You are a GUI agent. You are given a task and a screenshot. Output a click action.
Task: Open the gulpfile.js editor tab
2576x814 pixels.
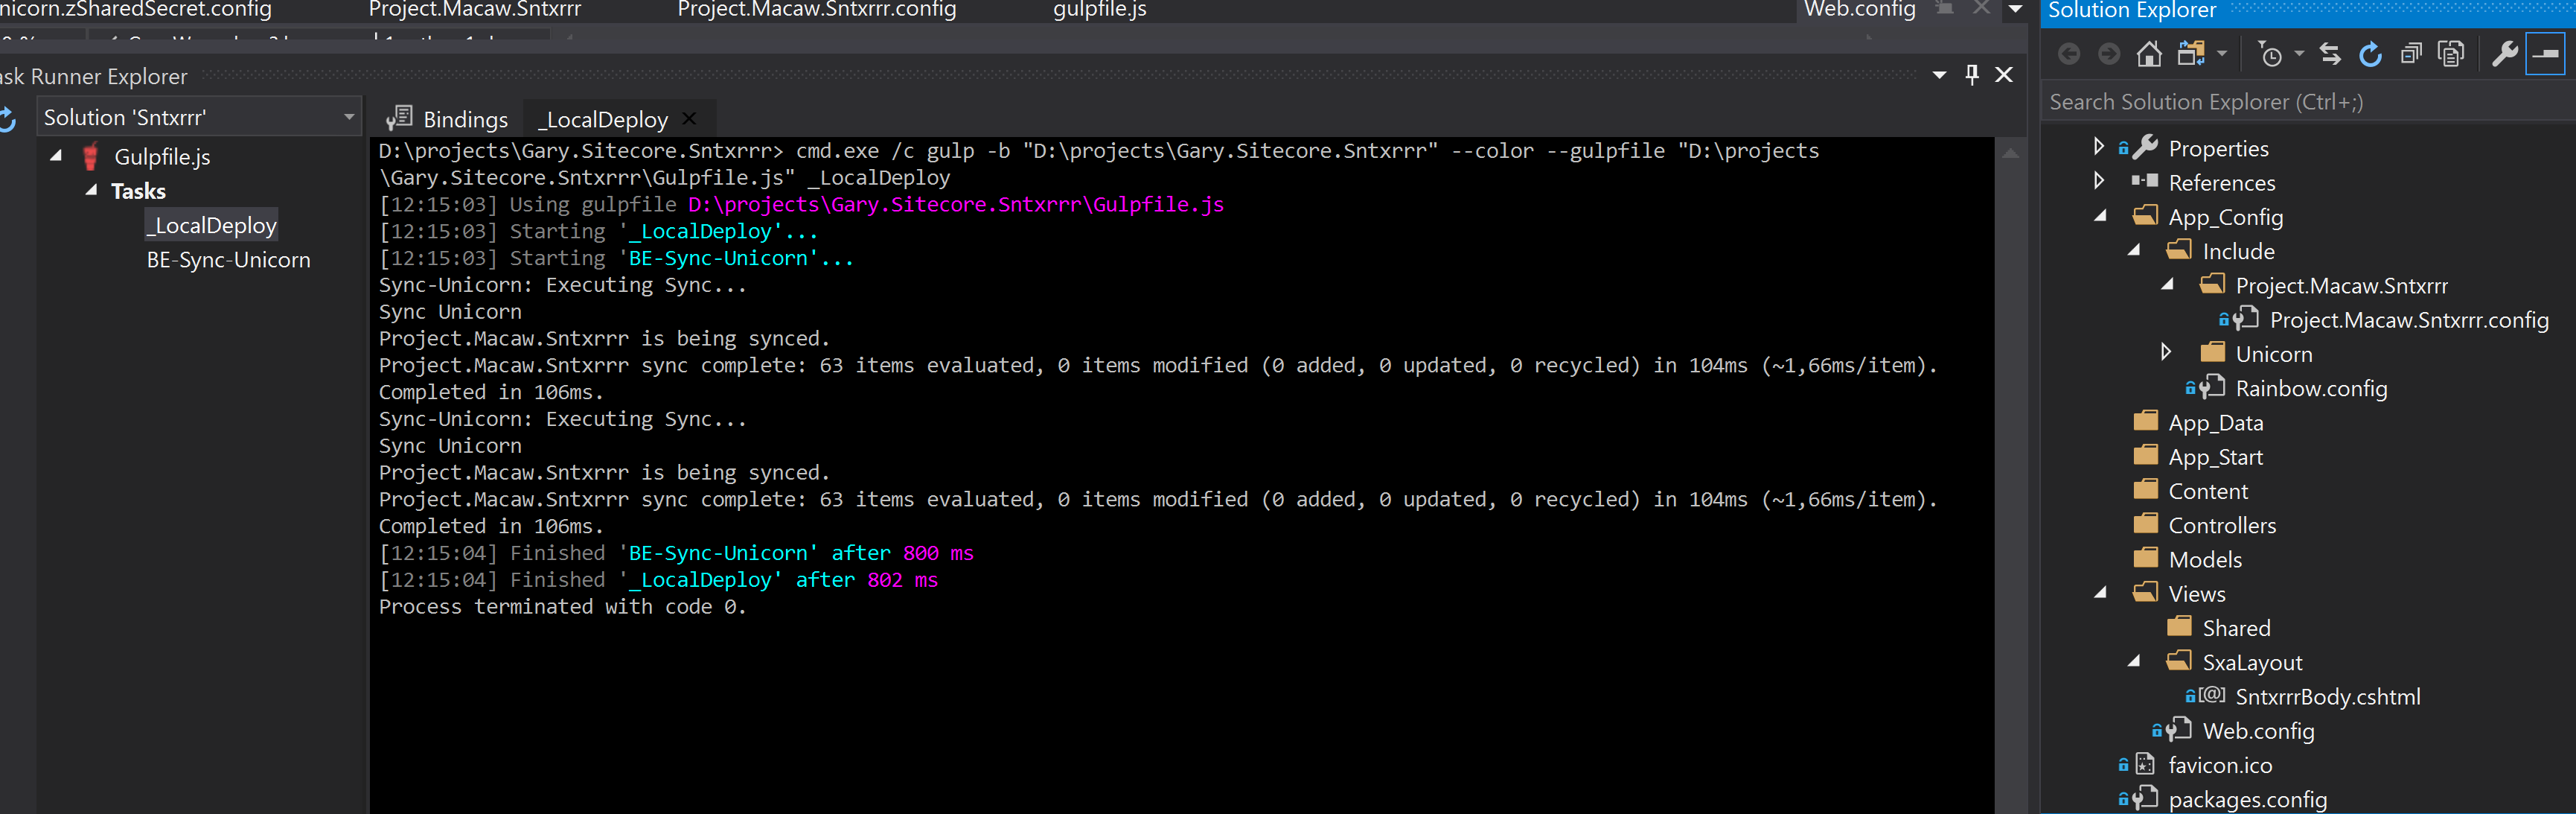coord(1099,10)
